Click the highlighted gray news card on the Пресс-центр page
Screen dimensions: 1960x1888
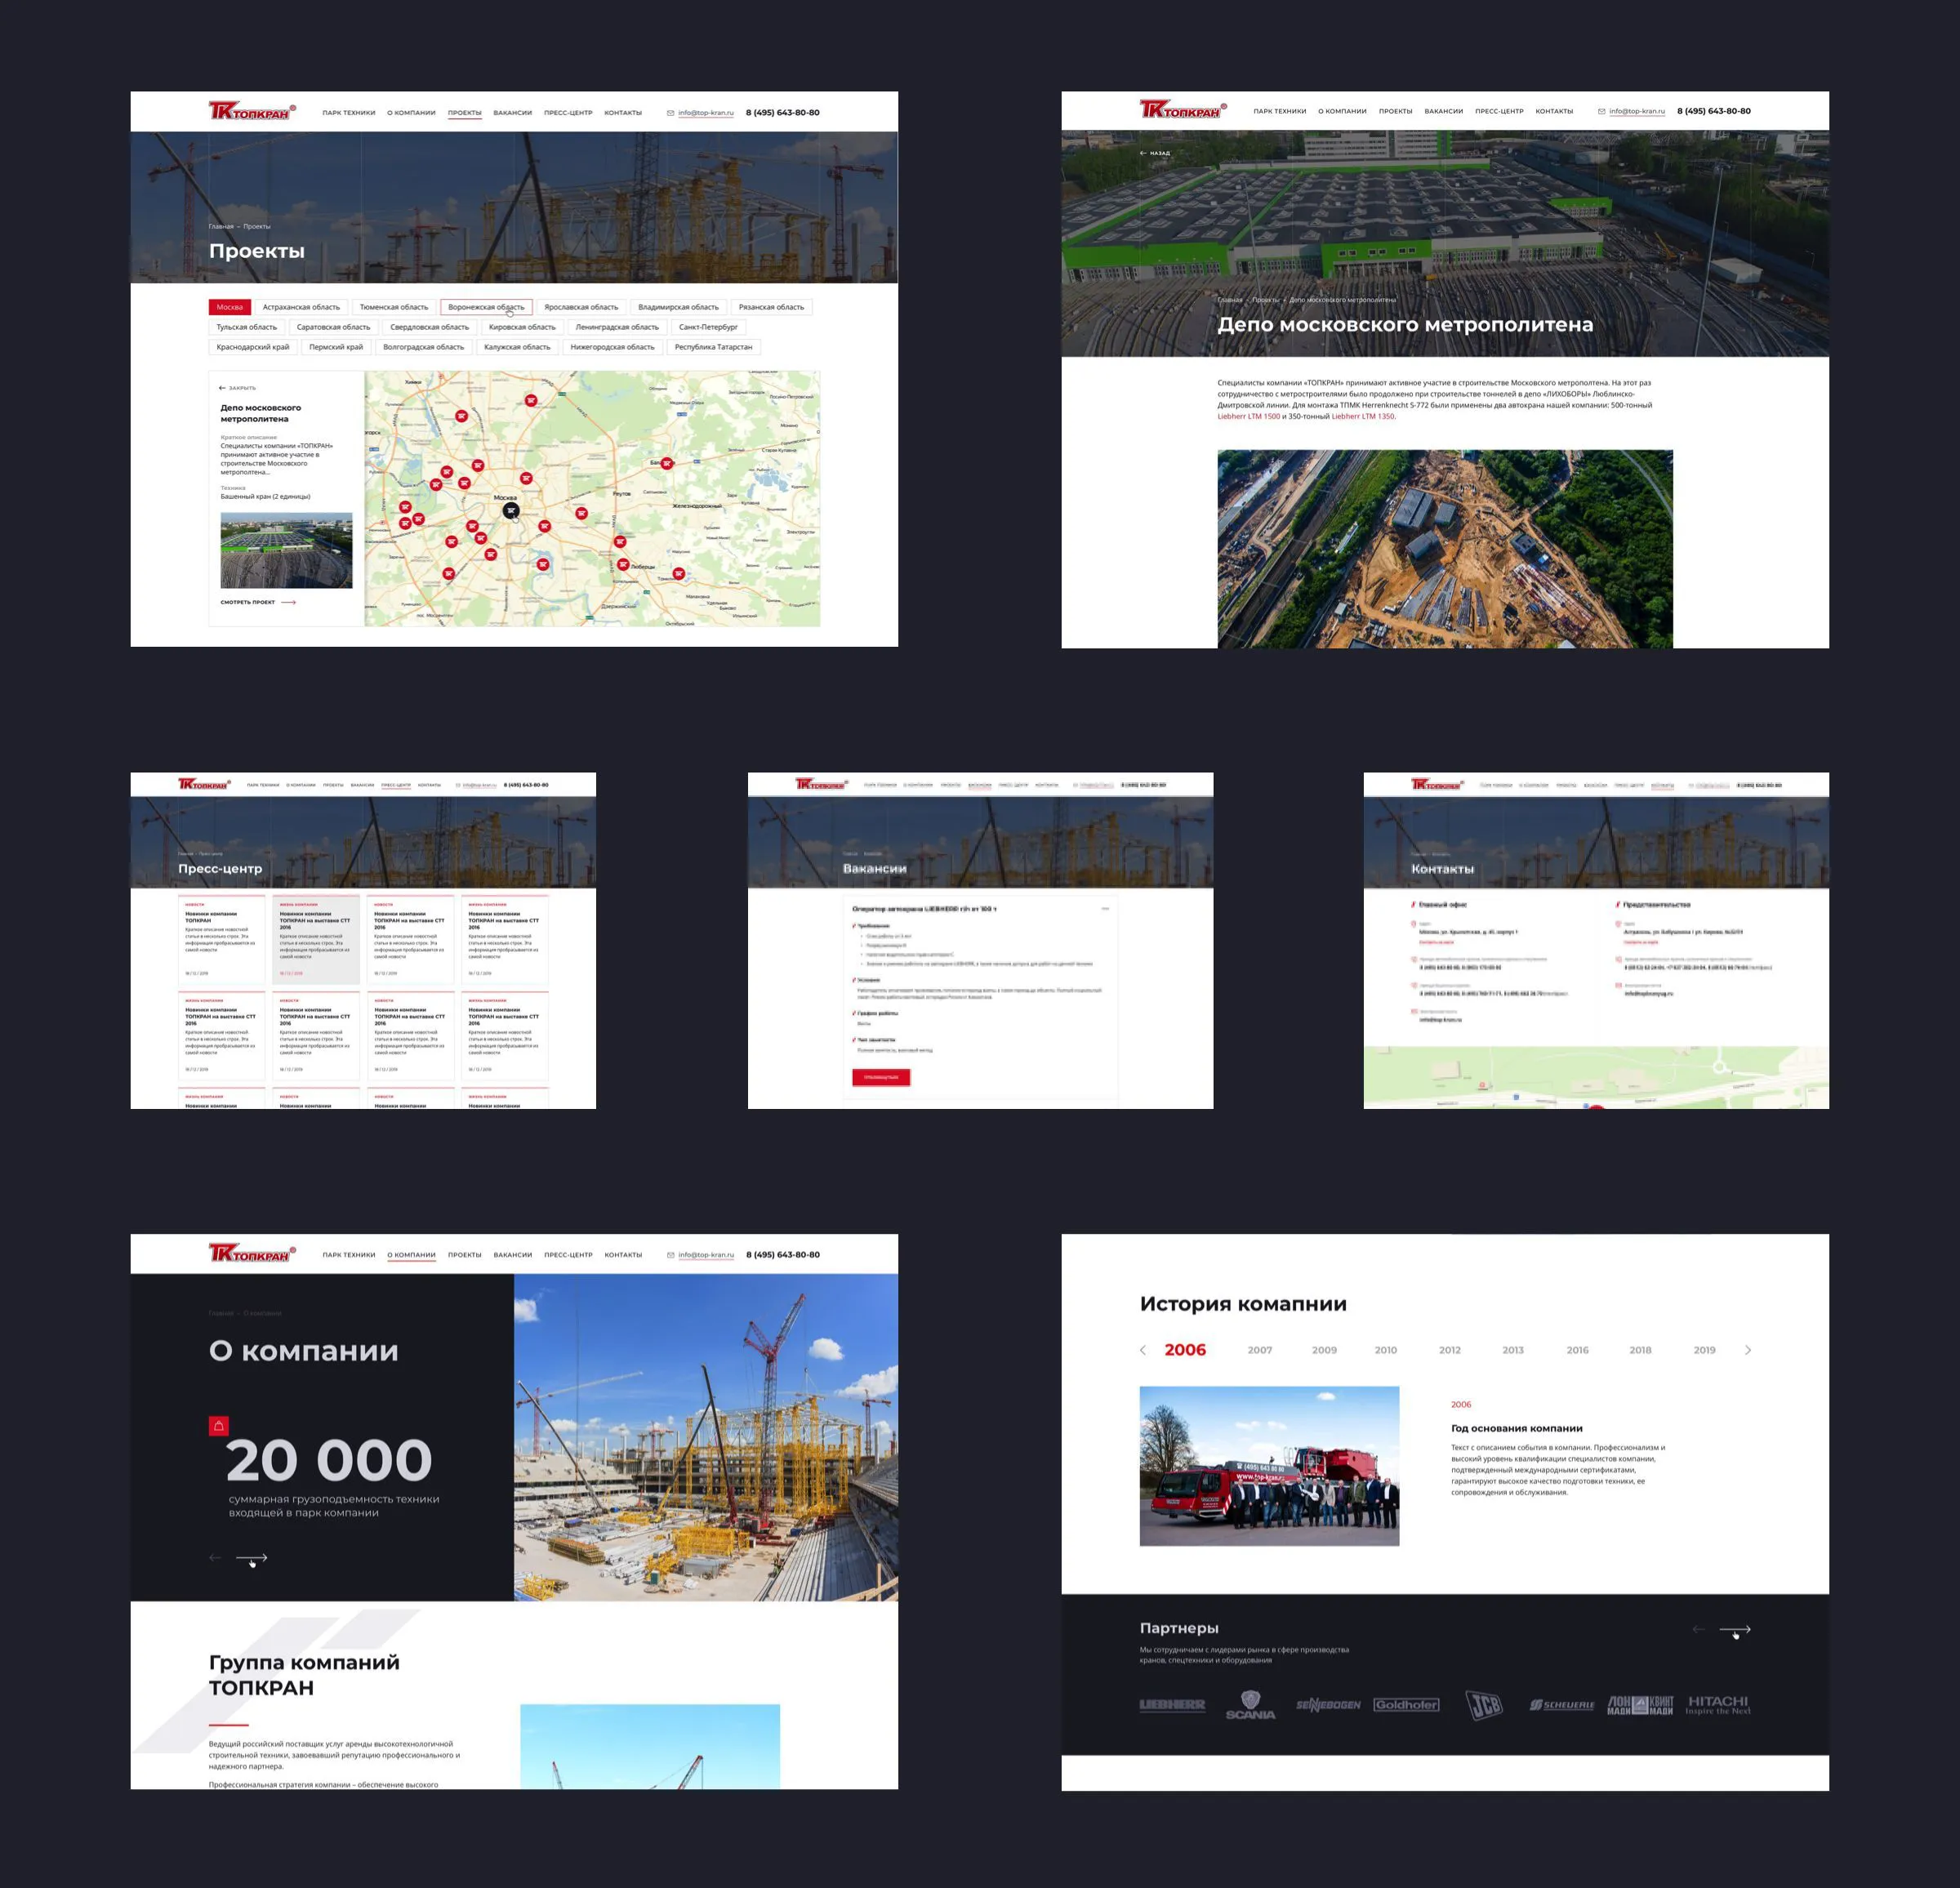(x=316, y=939)
